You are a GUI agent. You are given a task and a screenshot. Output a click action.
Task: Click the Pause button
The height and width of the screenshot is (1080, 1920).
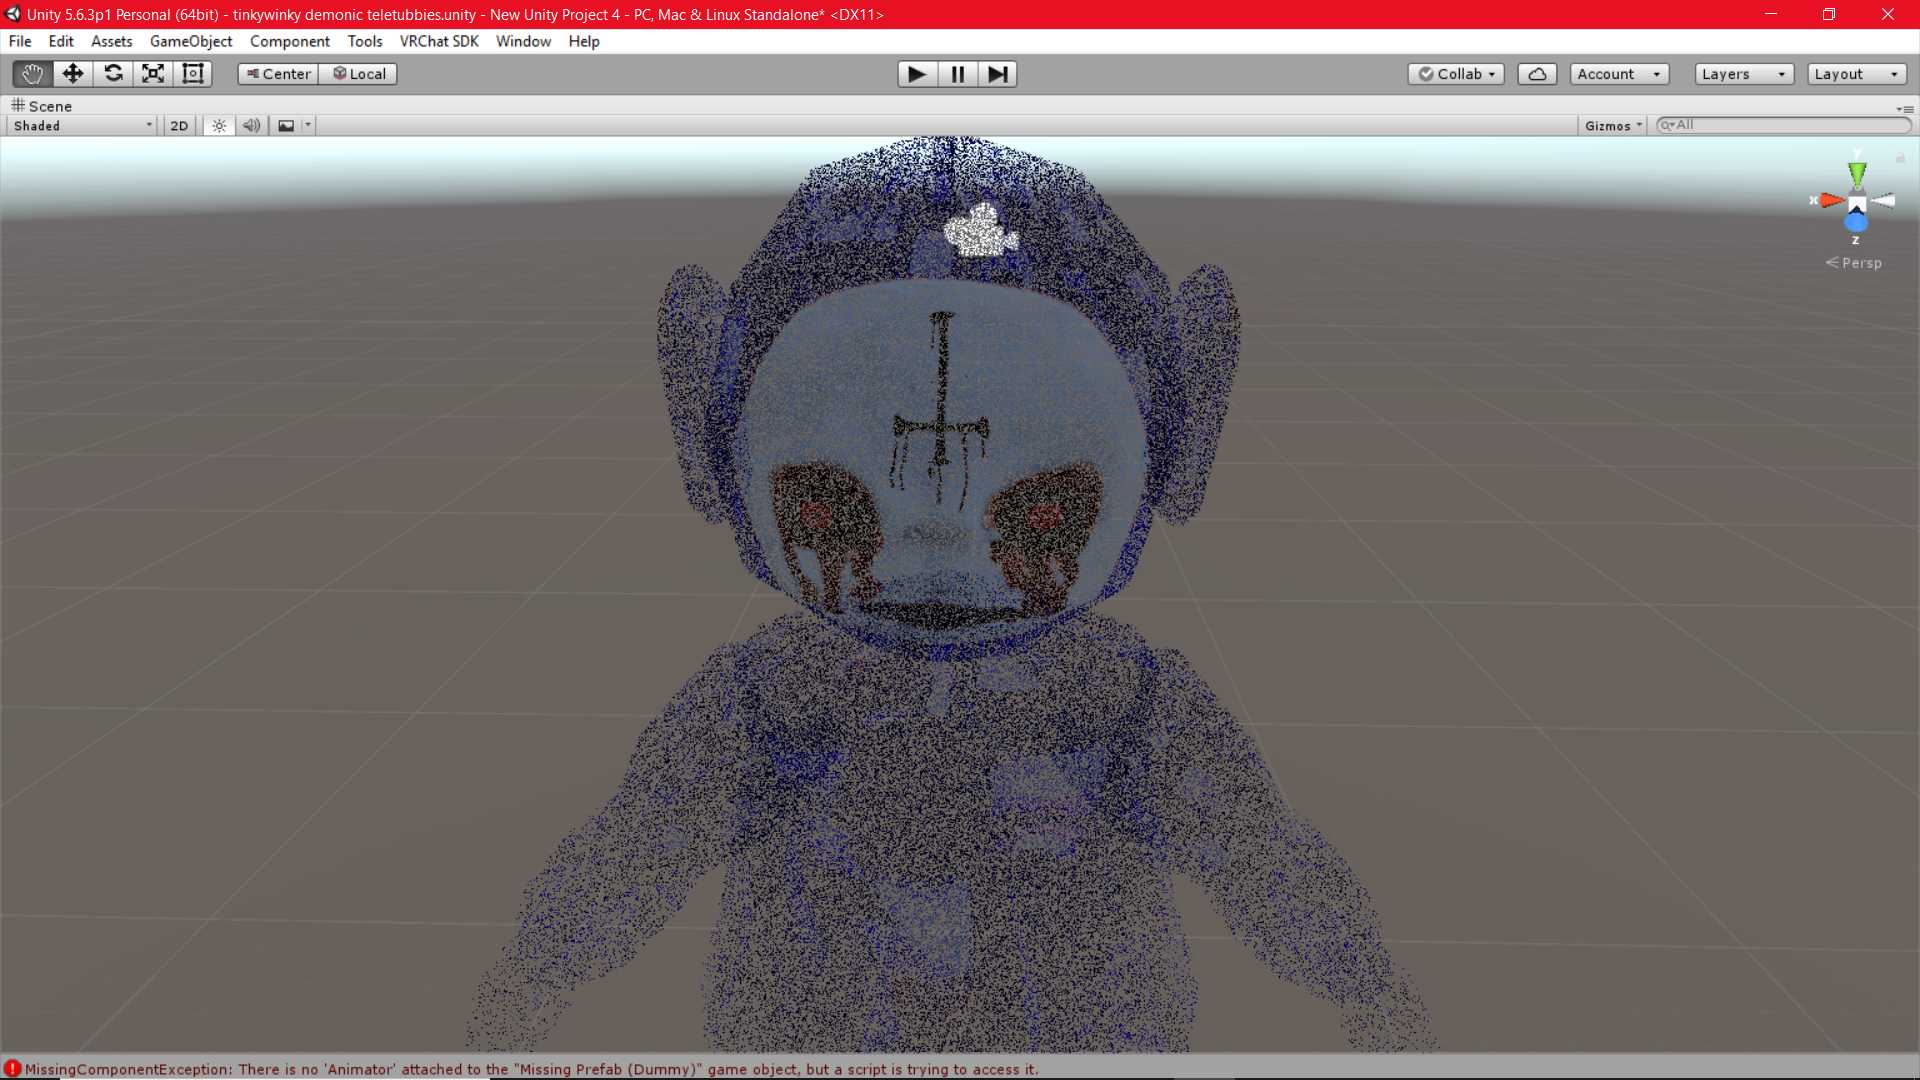click(957, 74)
